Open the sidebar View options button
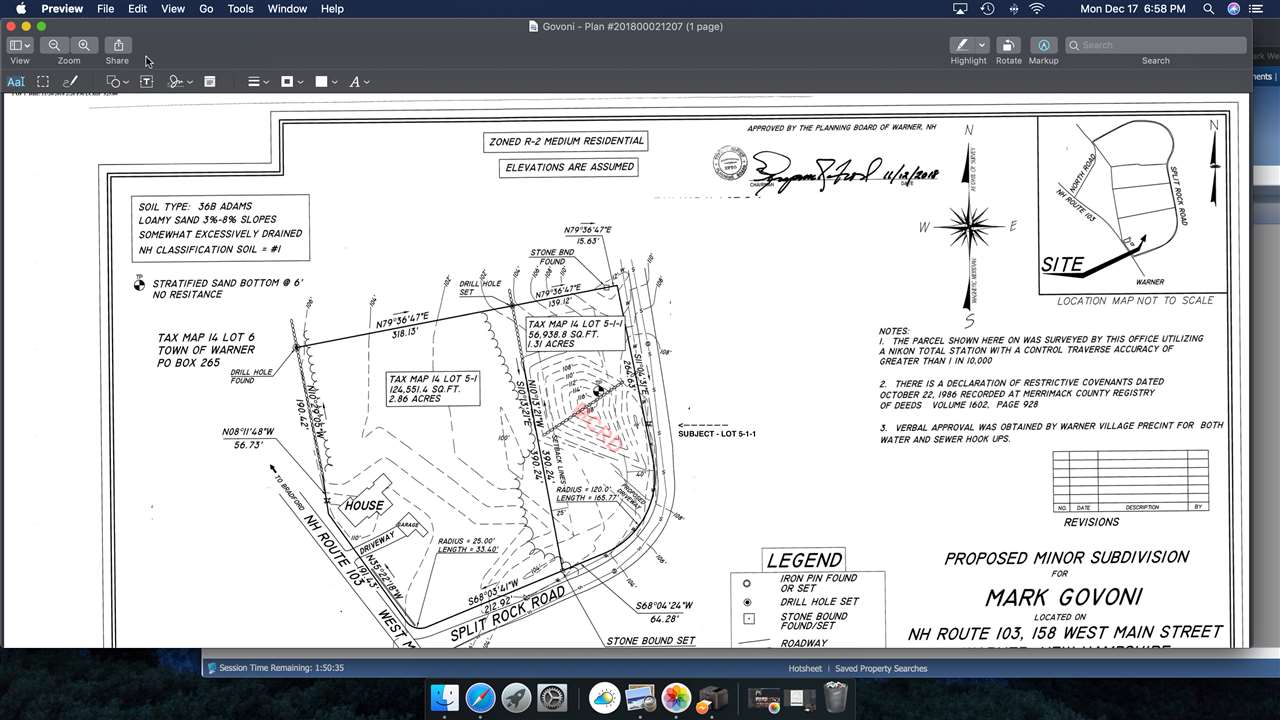Screen dimensions: 1280x720 tap(20, 45)
